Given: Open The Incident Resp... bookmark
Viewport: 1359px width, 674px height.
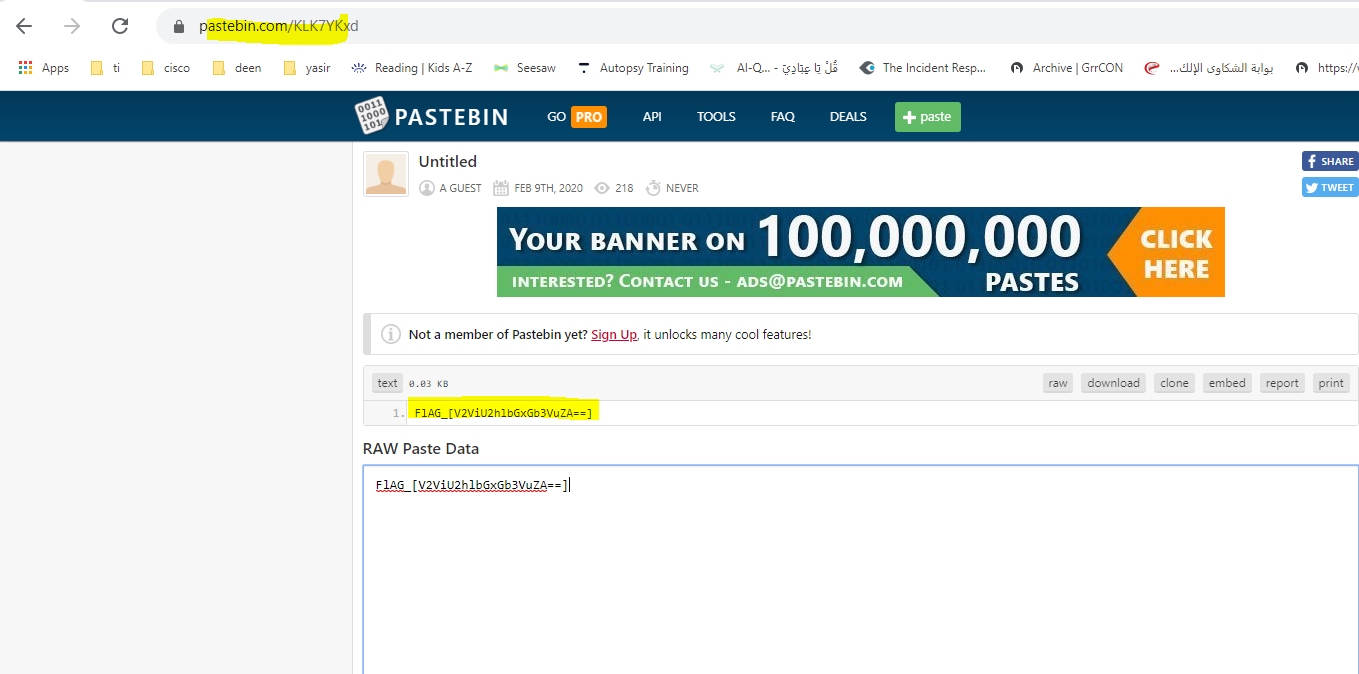Looking at the screenshot, I should [x=923, y=68].
